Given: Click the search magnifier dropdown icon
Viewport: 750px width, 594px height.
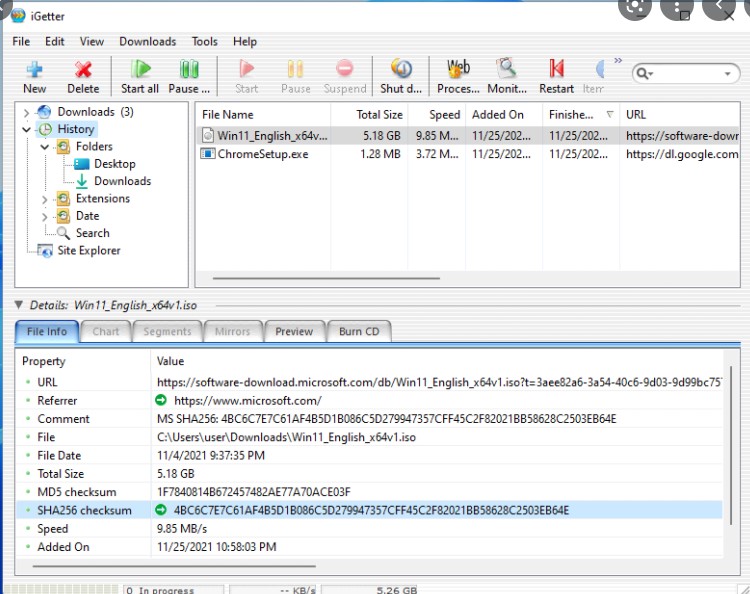Looking at the screenshot, I should pyautogui.click(x=644, y=74).
